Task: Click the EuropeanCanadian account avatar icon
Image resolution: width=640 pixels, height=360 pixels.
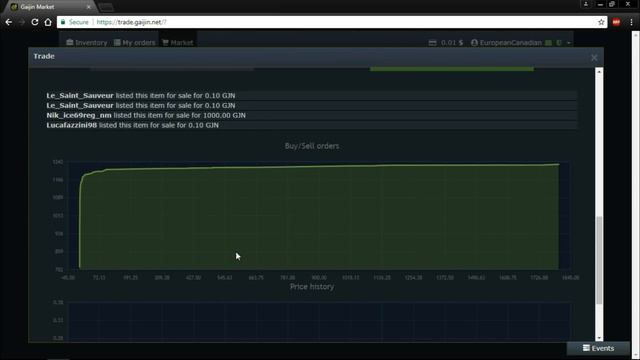Action: pyautogui.click(x=474, y=43)
